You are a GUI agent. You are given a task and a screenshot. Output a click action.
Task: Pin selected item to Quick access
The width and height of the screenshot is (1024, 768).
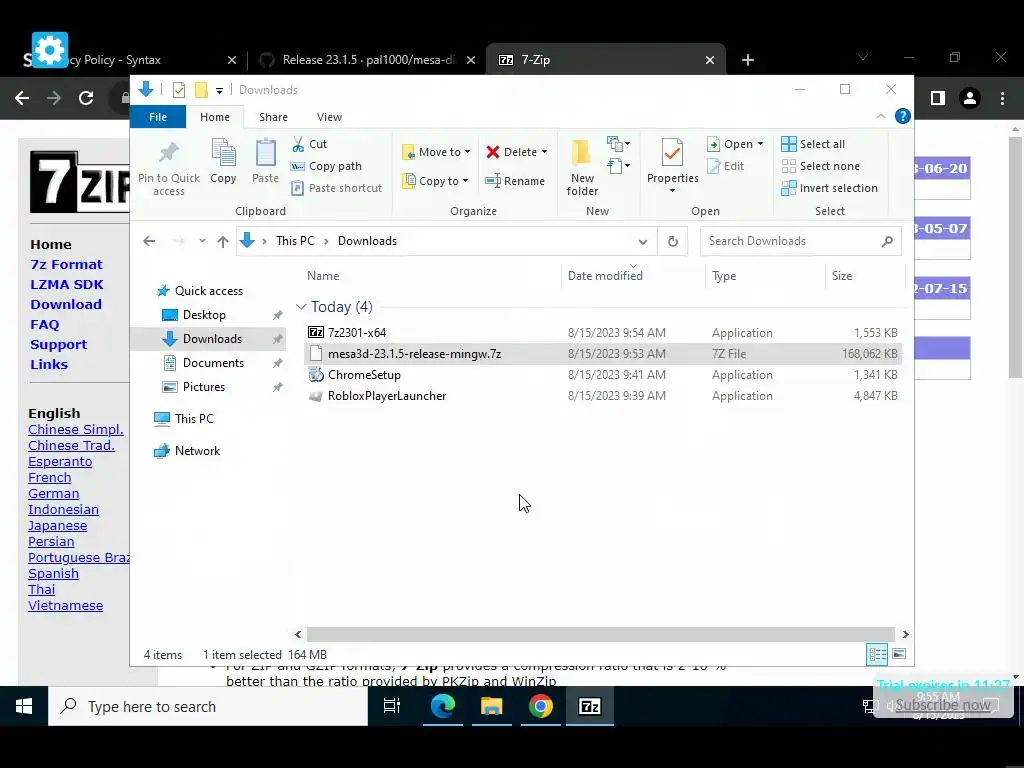tap(168, 168)
